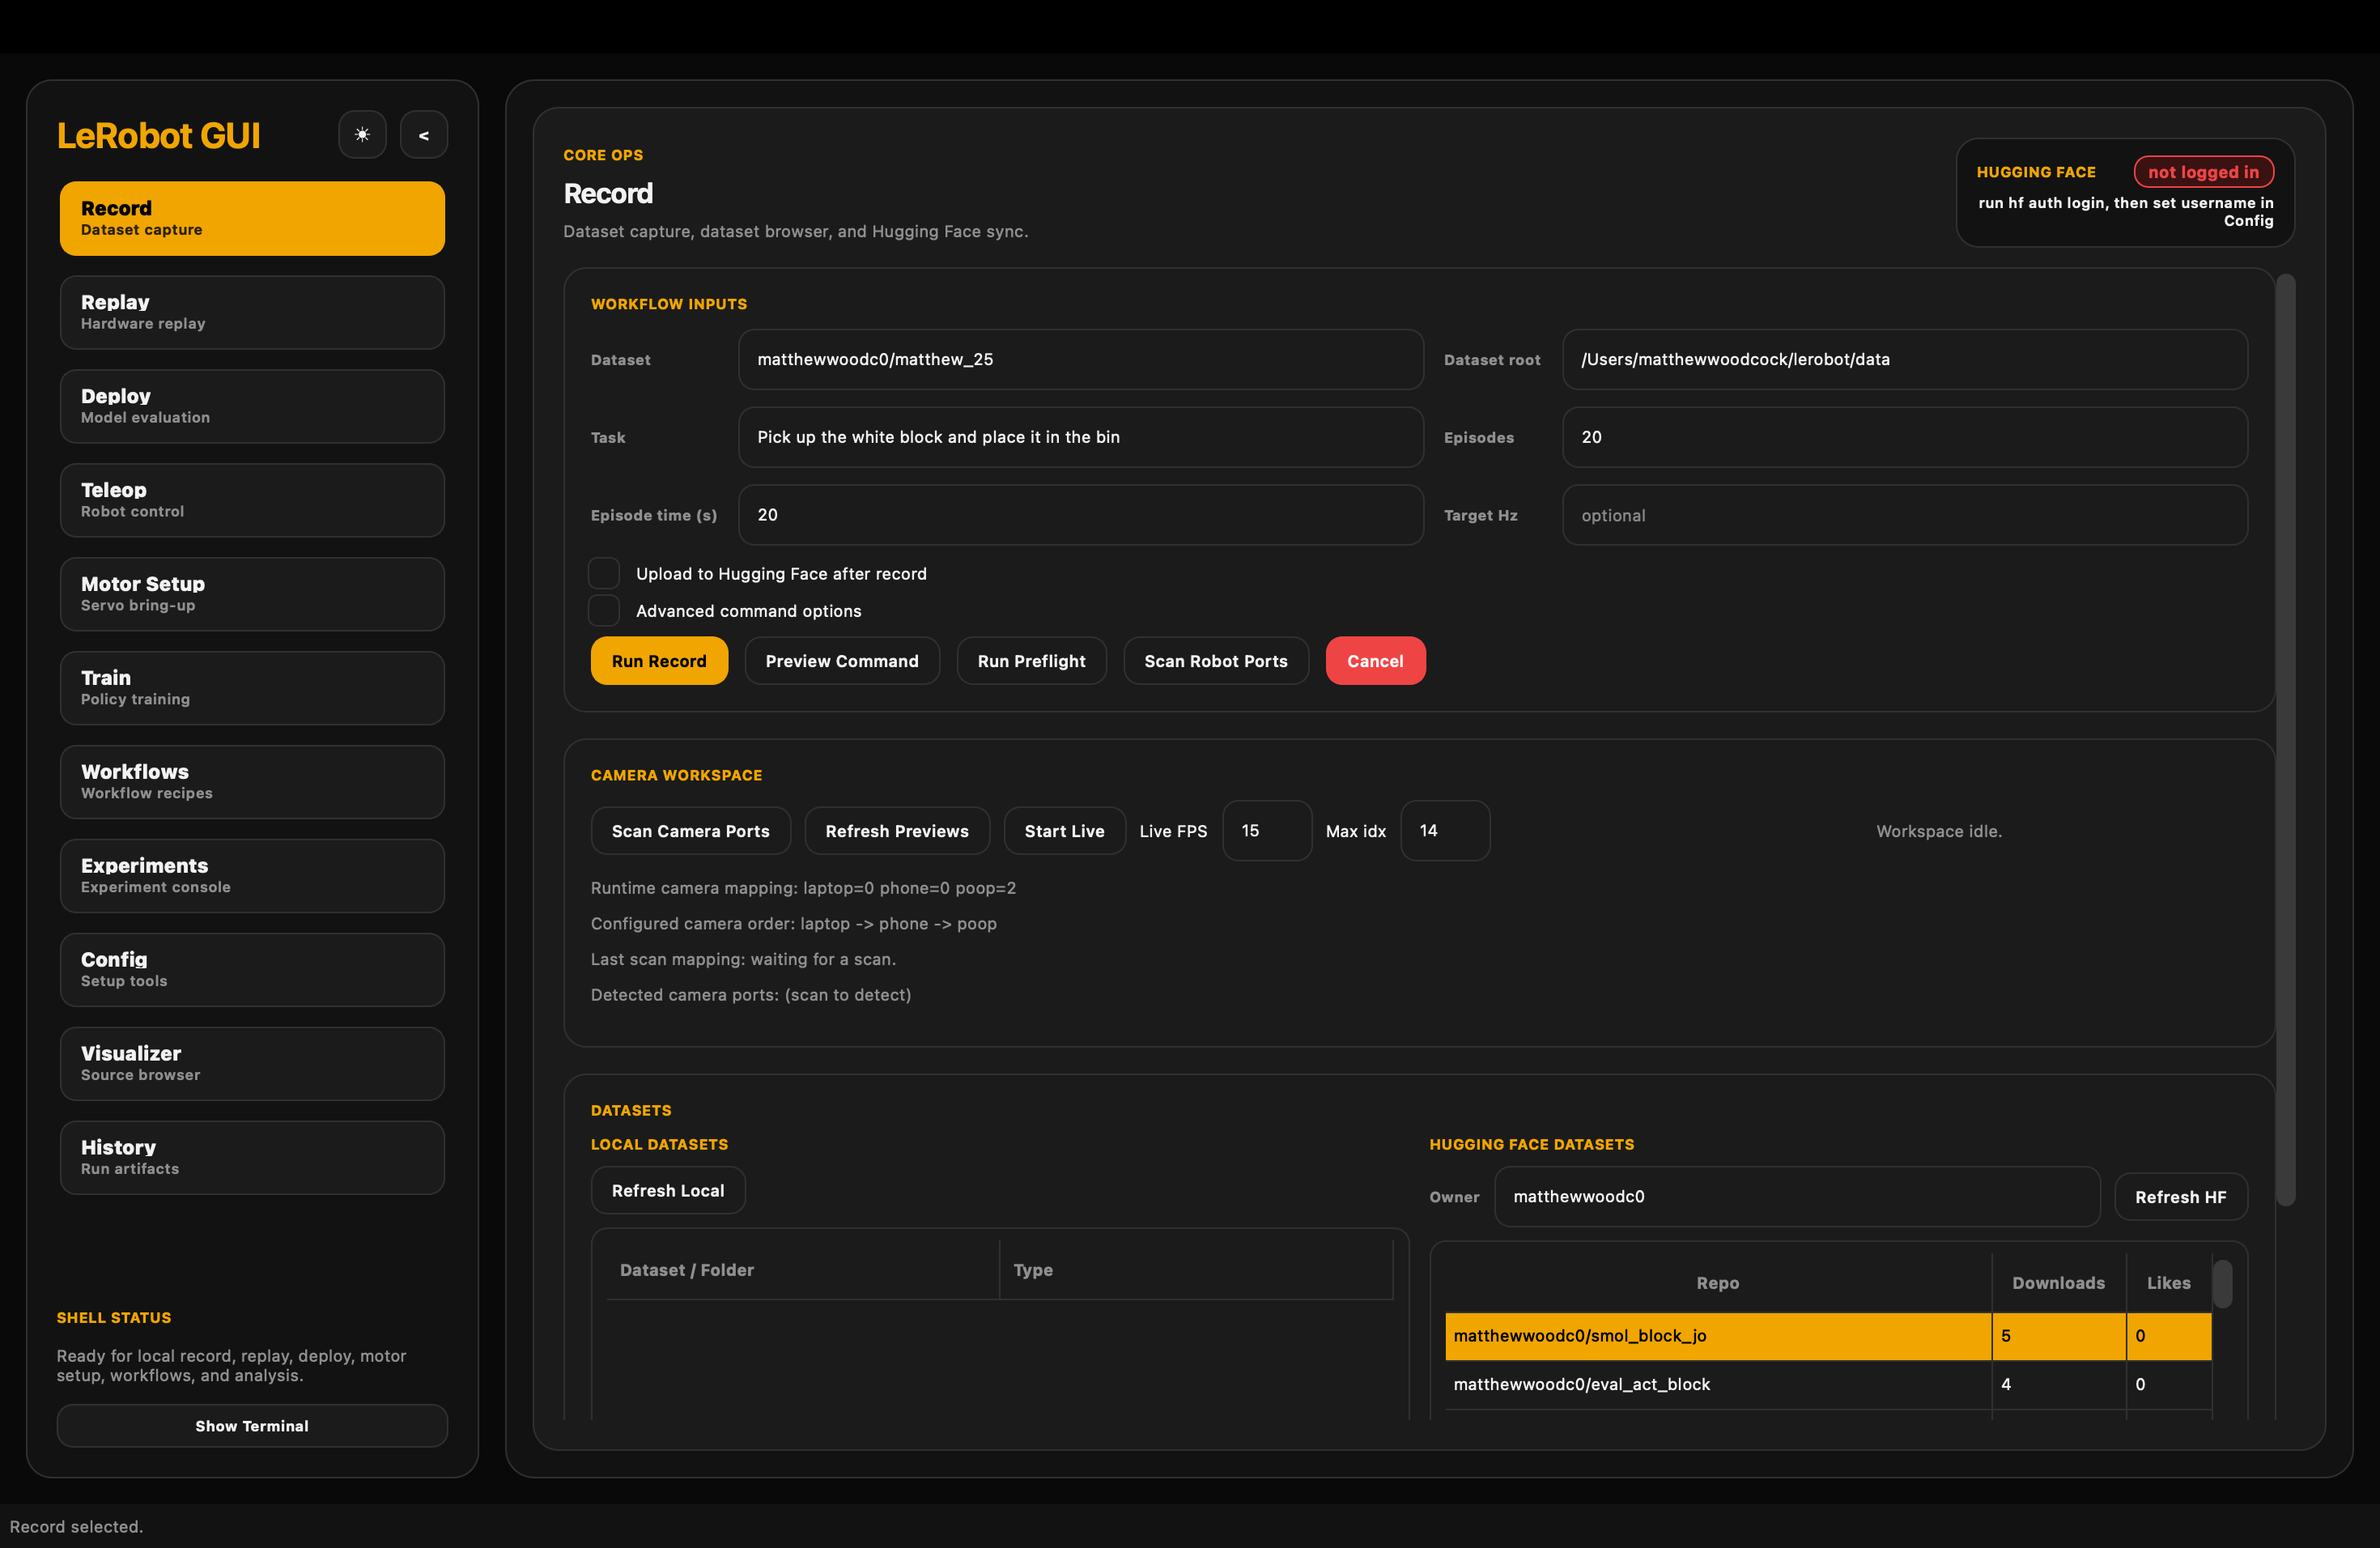Start recording with Run Record

click(659, 661)
